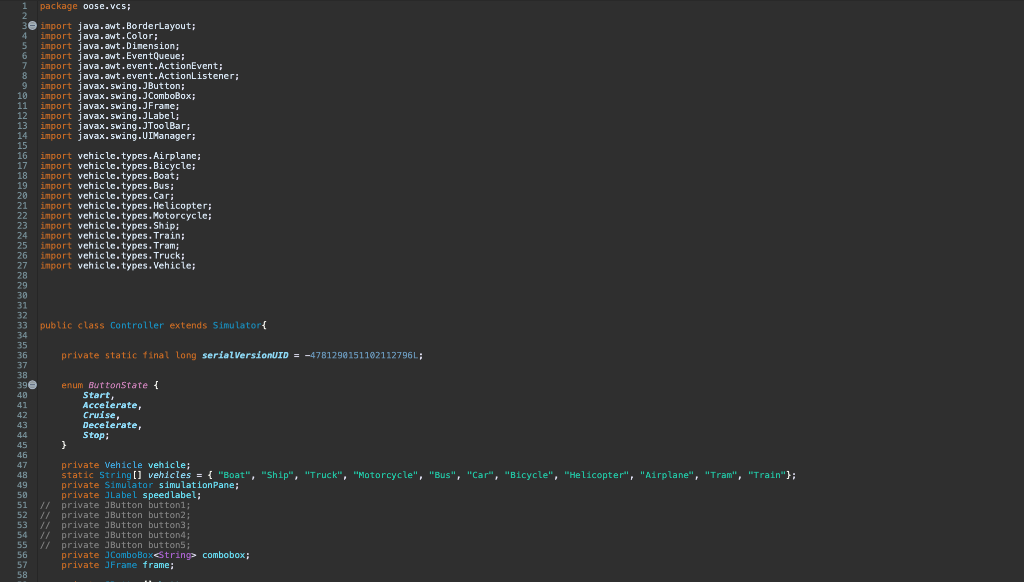This screenshot has width=1024, height=582.
Task: Click line number 1 in the gutter
Action: (x=24, y=5)
